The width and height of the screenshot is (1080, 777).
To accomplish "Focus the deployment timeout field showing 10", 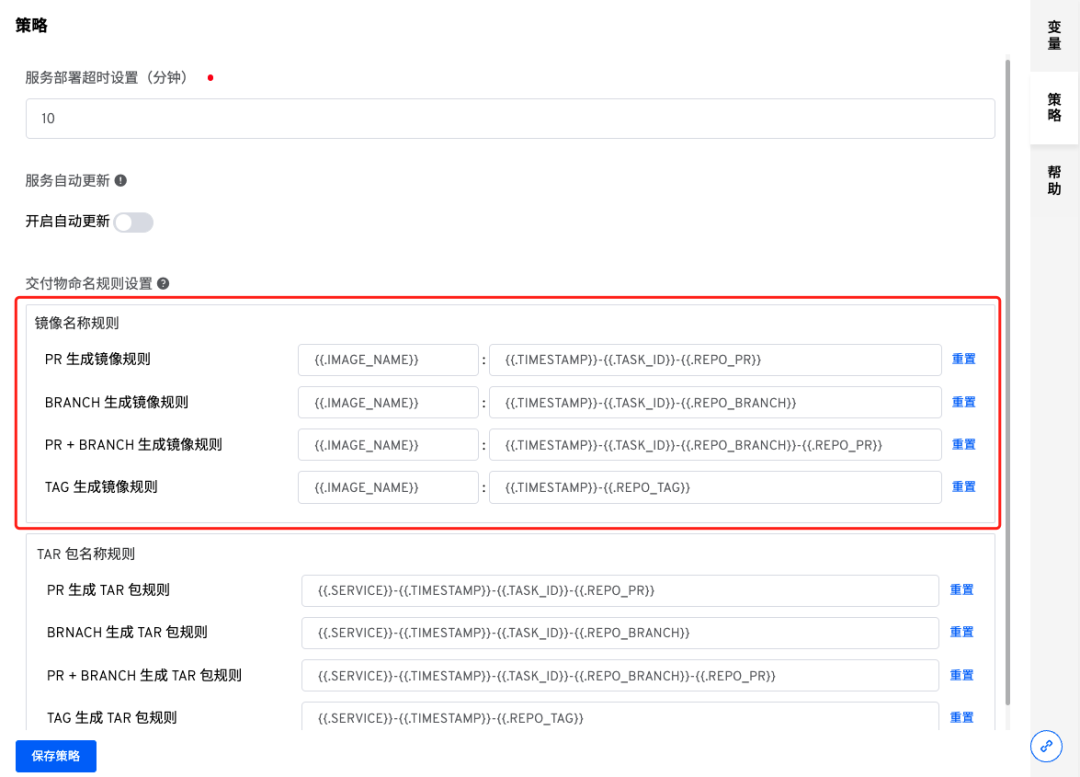I will pyautogui.click(x=510, y=118).
